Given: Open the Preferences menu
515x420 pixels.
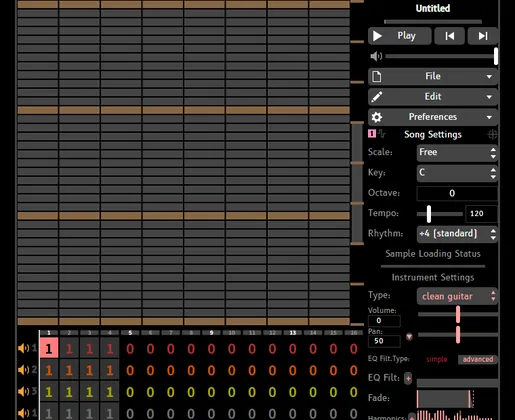Looking at the screenshot, I should pos(433,117).
